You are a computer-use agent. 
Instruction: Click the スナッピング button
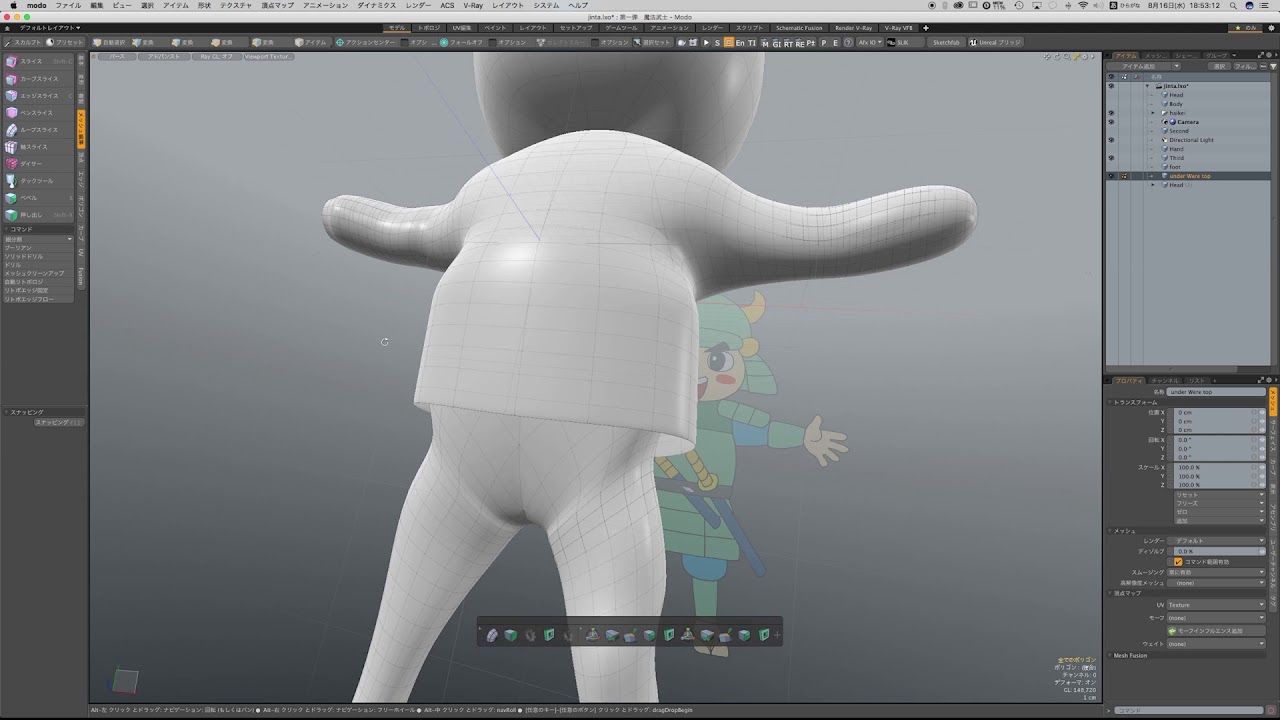click(x=59, y=423)
